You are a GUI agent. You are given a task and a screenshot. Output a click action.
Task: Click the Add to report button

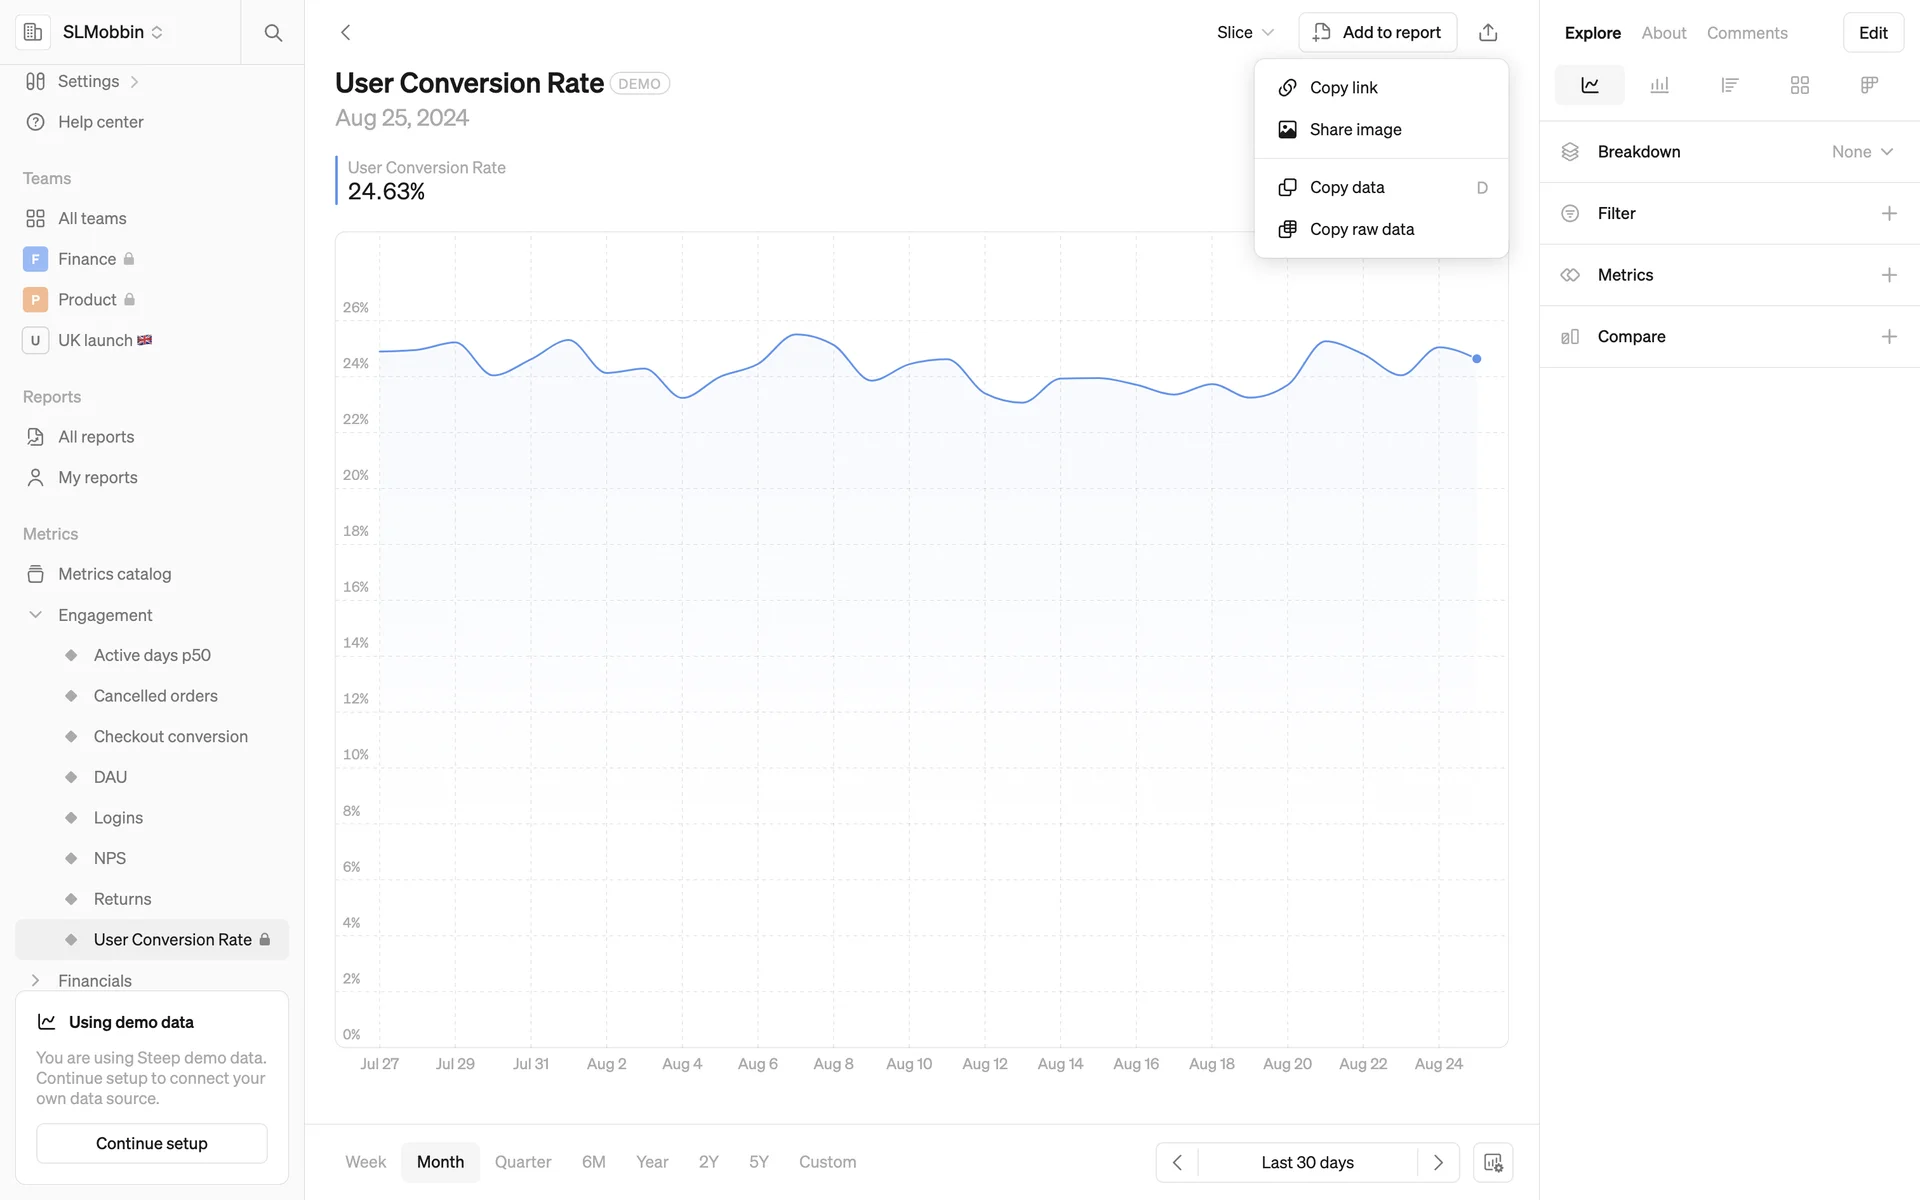pyautogui.click(x=1377, y=32)
